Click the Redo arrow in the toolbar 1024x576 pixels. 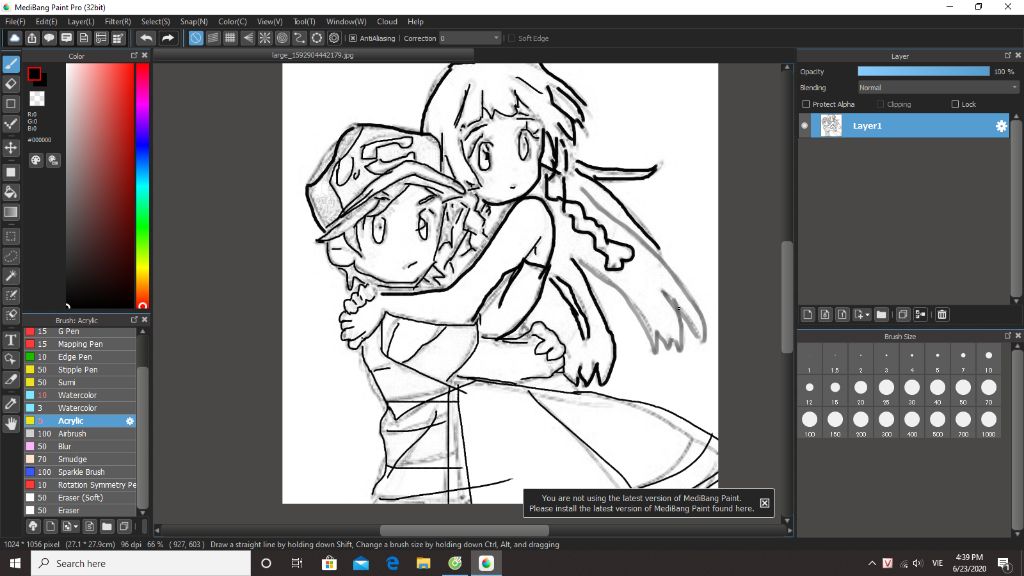click(168, 38)
